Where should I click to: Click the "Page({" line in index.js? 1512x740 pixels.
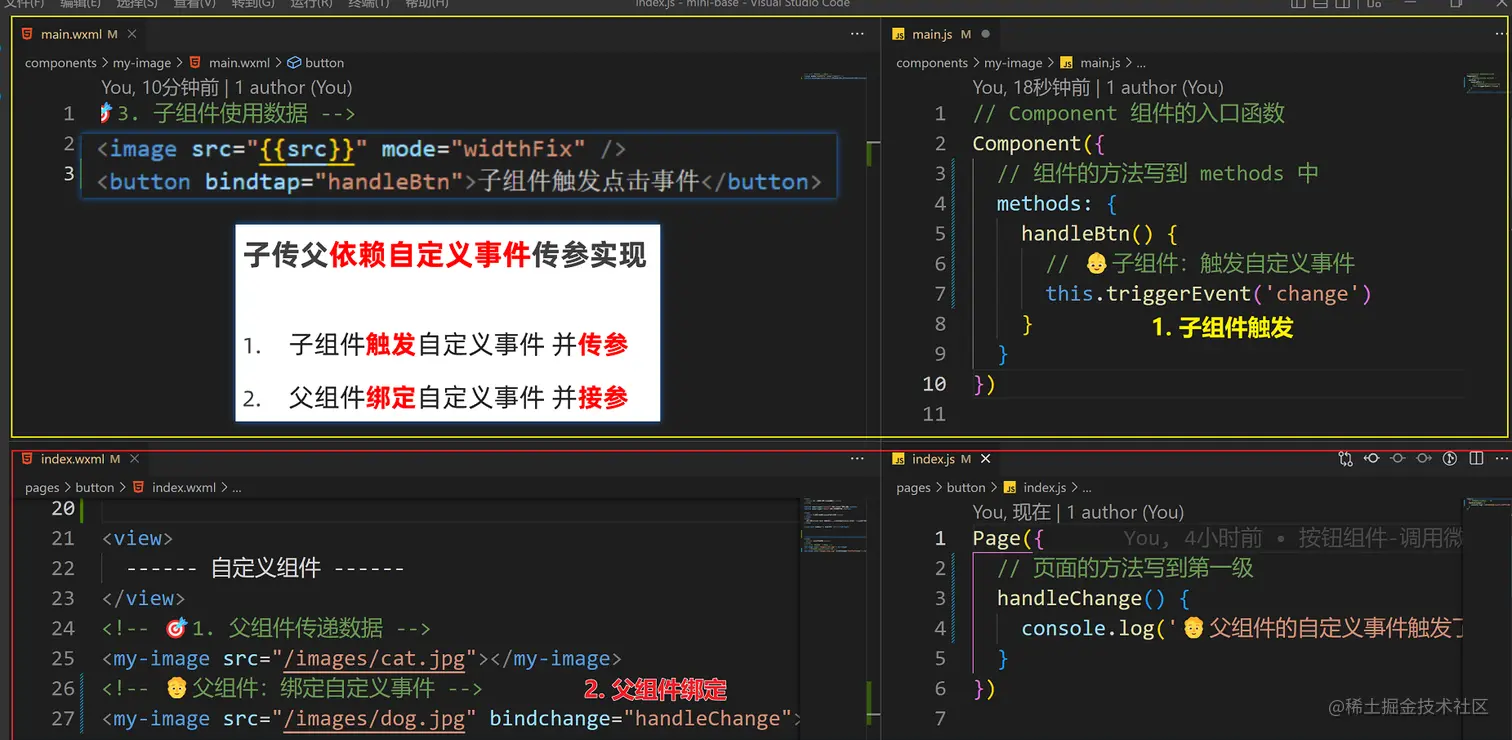pos(1008,539)
